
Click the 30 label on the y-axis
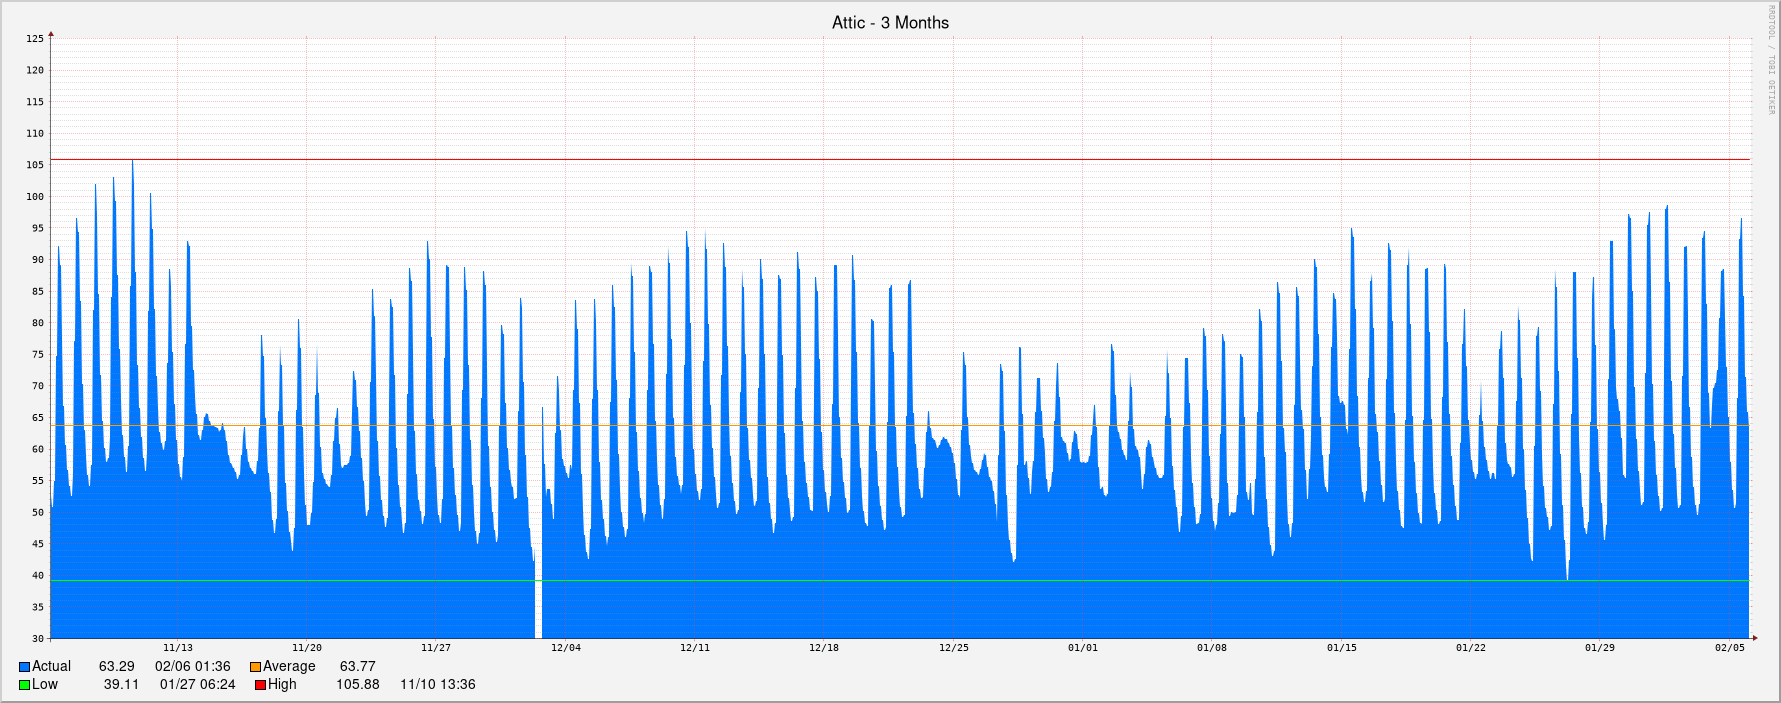pyautogui.click(x=38, y=638)
